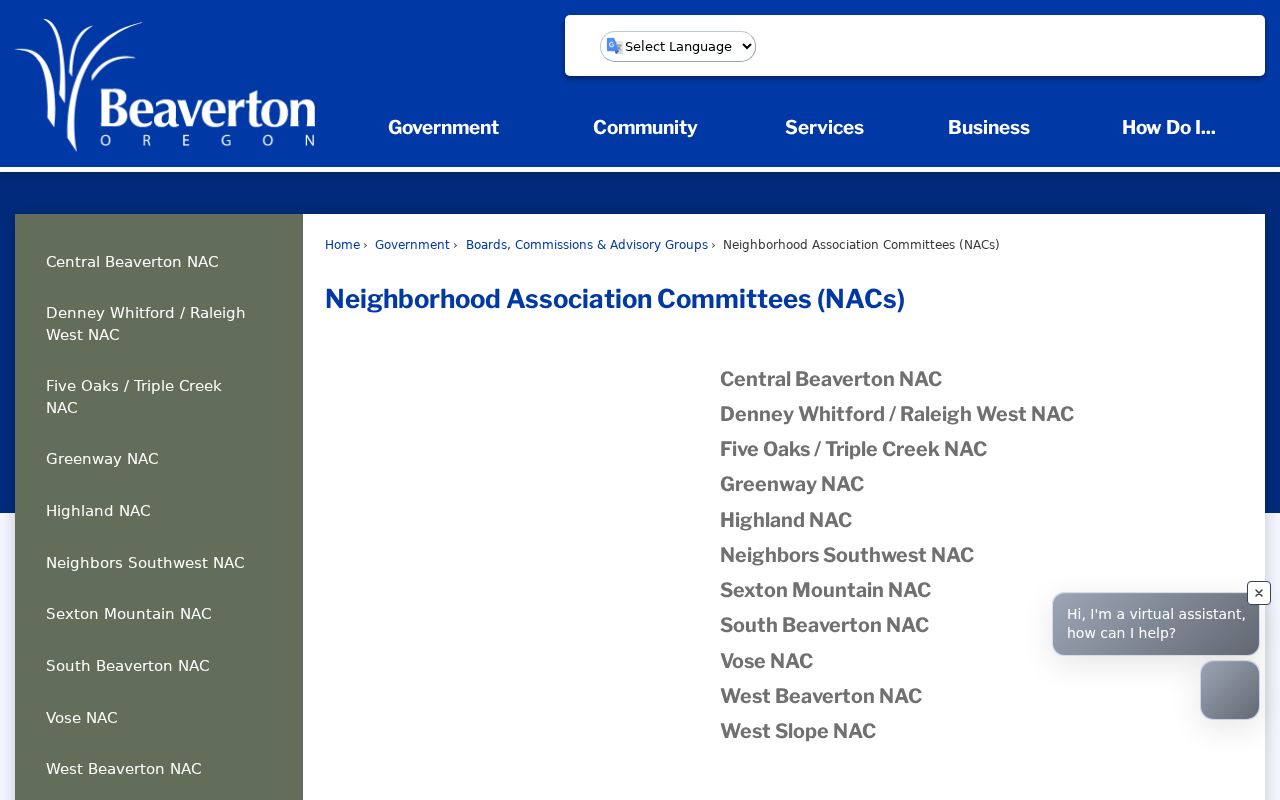The width and height of the screenshot is (1280, 800).
Task: Click Central Beaverton NAC heading link in main content
Action: (x=831, y=379)
